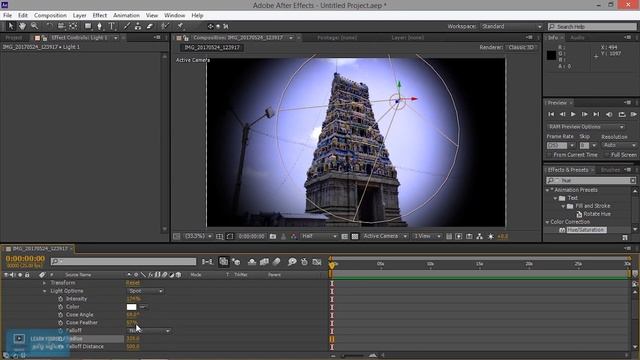Select the Zoom magnifier tool
640x360 pixels.
(x=34, y=26)
